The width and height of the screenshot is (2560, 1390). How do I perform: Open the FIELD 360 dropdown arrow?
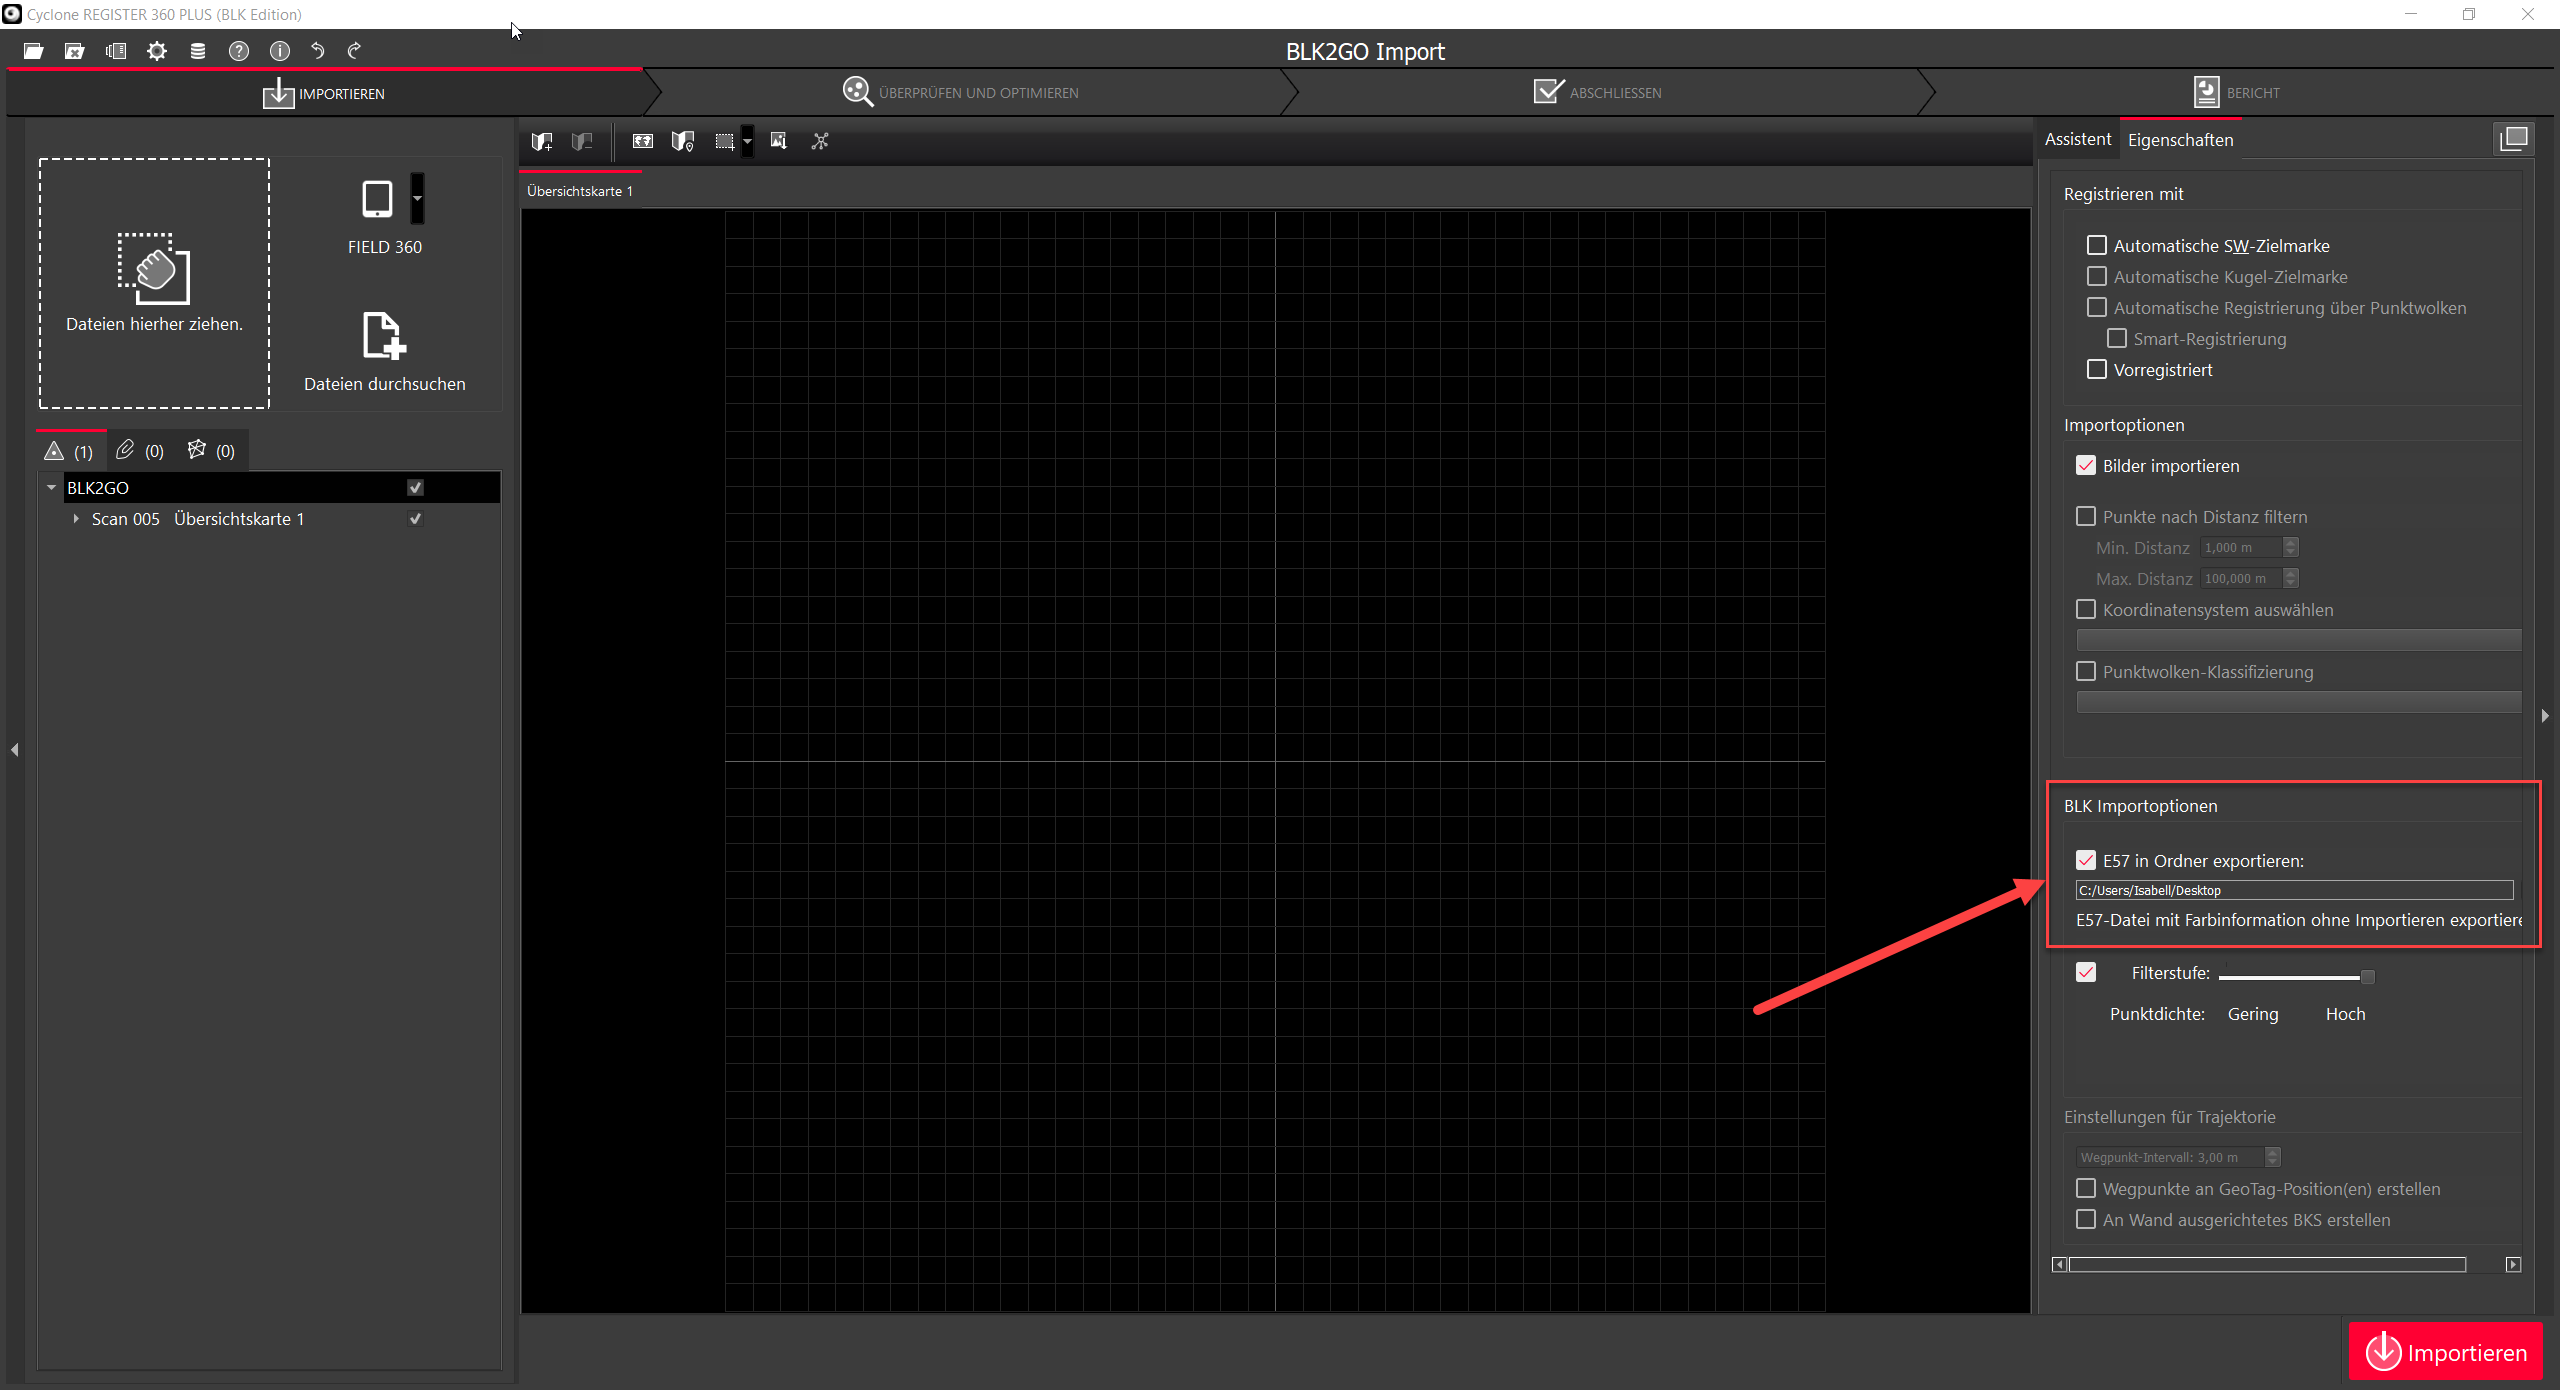418,199
